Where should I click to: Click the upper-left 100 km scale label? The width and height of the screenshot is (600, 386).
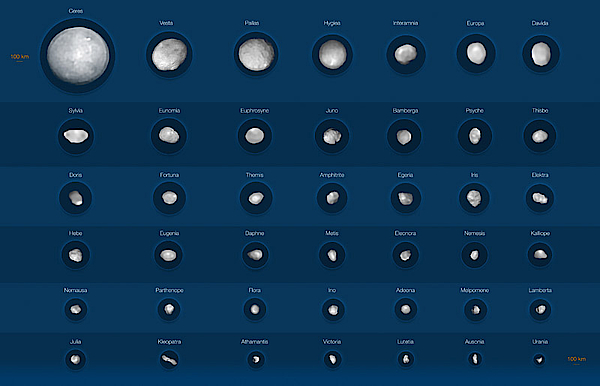(x=20, y=57)
